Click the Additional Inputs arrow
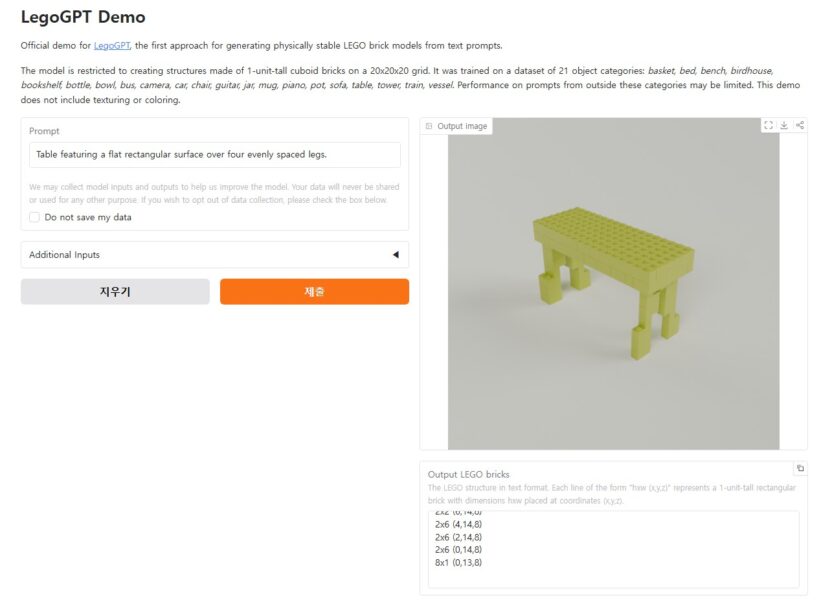832x613 pixels. 395,255
